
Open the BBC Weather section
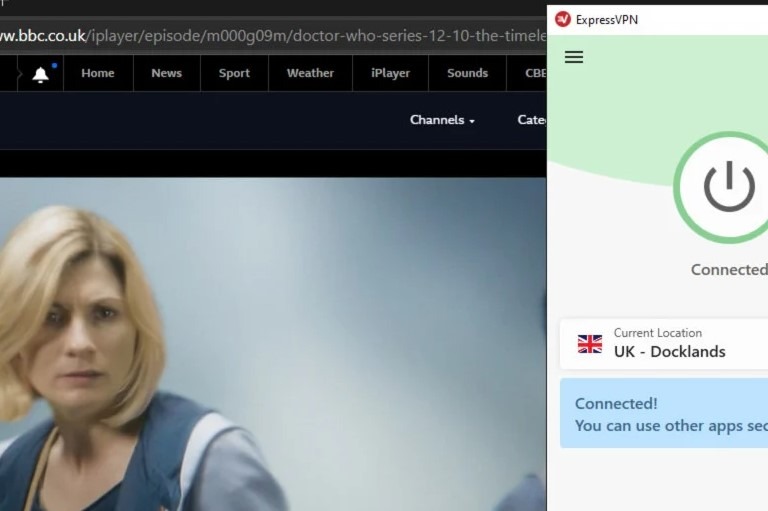pos(310,73)
